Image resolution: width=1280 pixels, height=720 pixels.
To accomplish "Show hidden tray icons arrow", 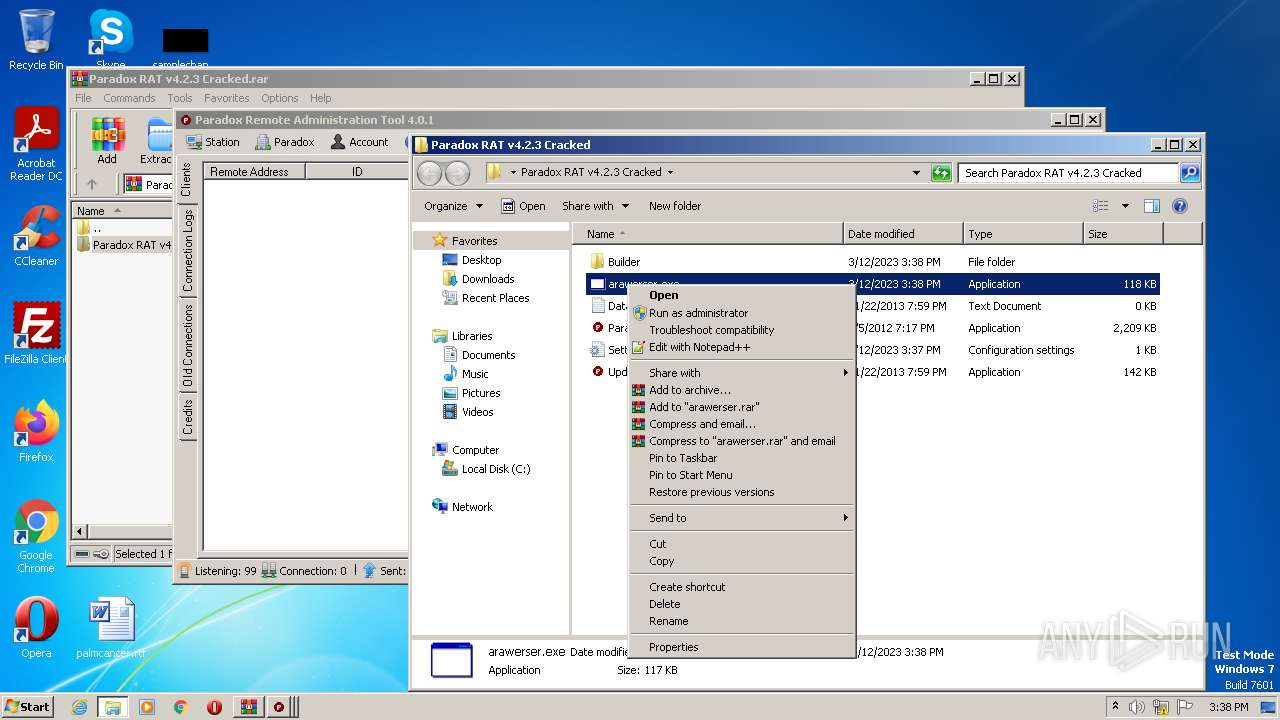I will [x=1115, y=707].
